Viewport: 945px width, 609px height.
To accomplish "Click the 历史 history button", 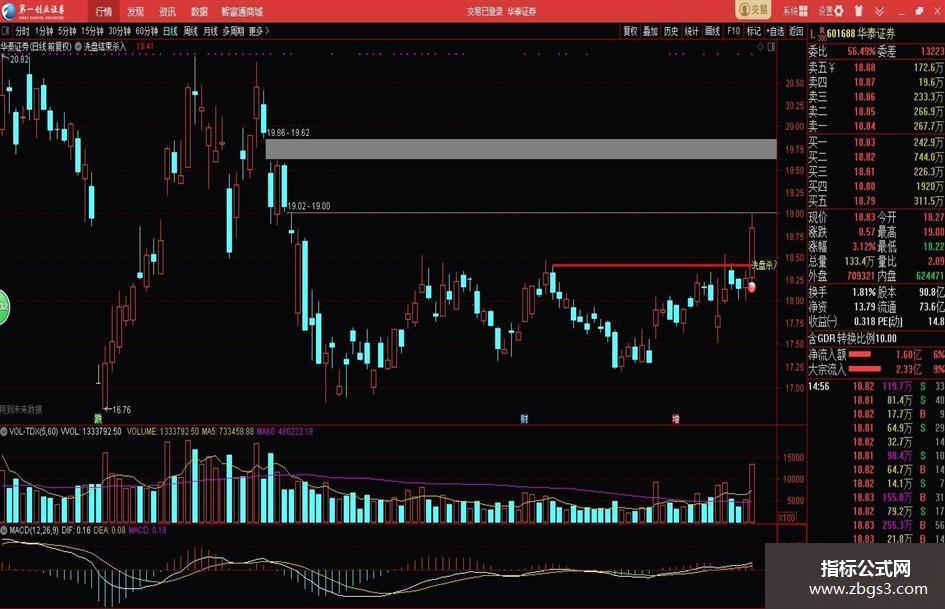I will click(671, 31).
